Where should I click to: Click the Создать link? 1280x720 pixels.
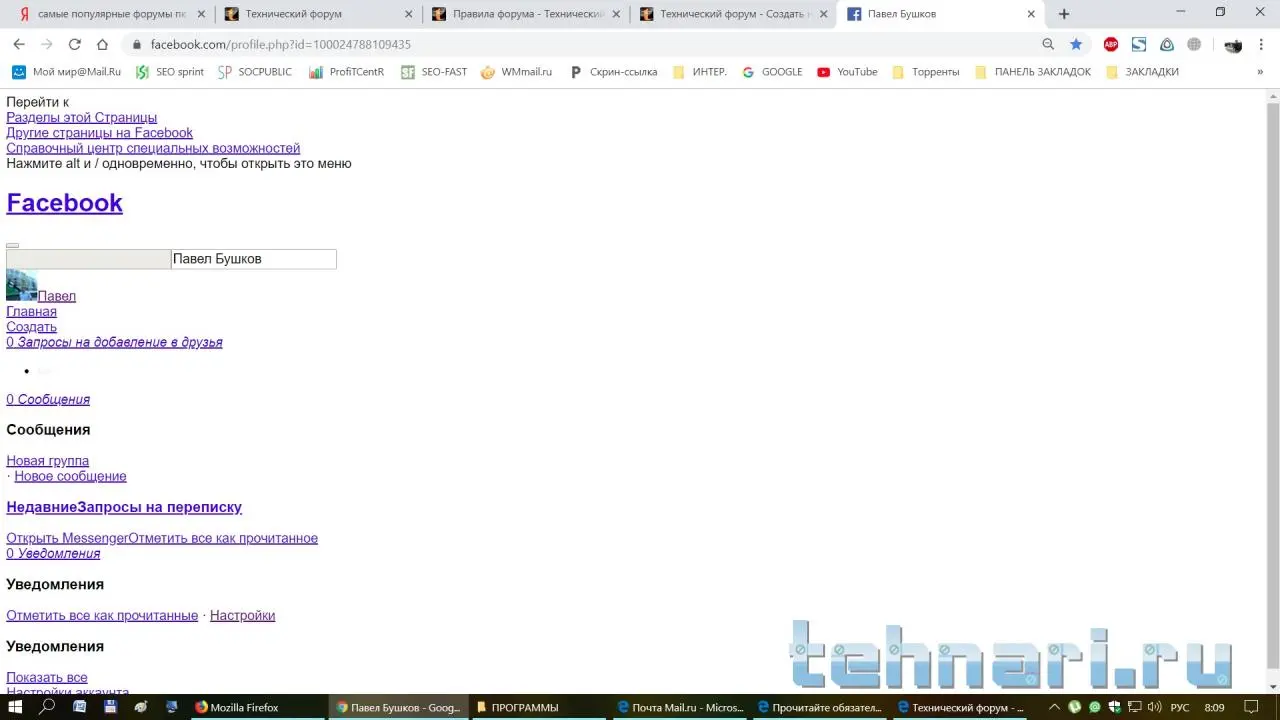(31, 327)
